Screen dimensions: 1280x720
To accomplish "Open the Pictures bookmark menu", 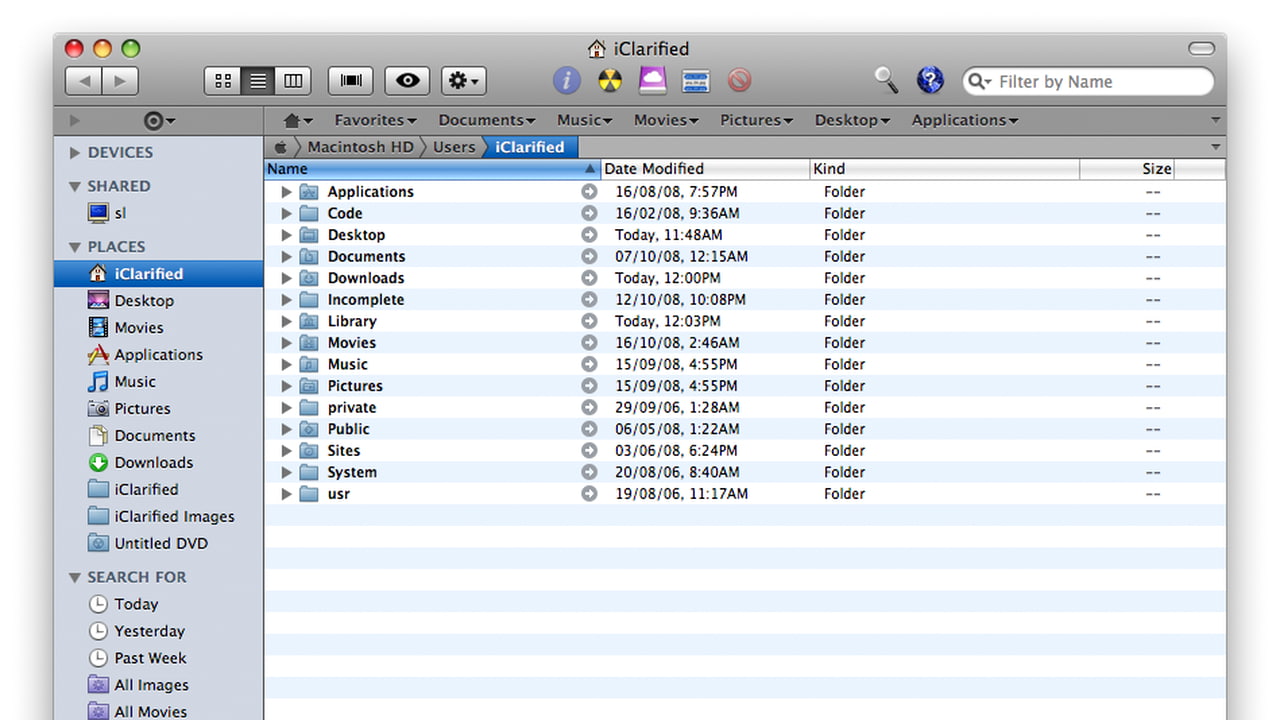I will tap(756, 120).
